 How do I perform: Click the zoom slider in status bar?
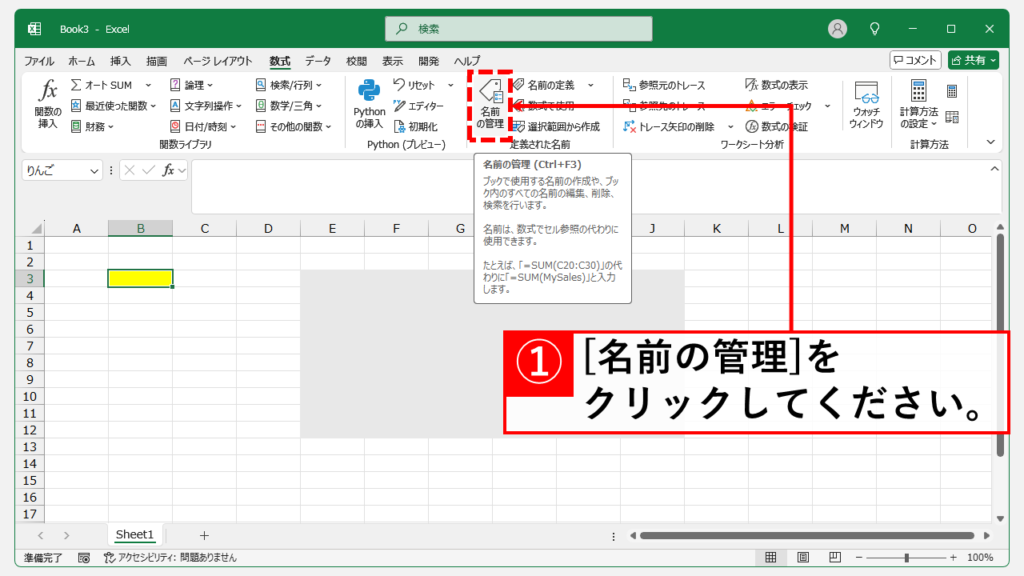point(906,557)
